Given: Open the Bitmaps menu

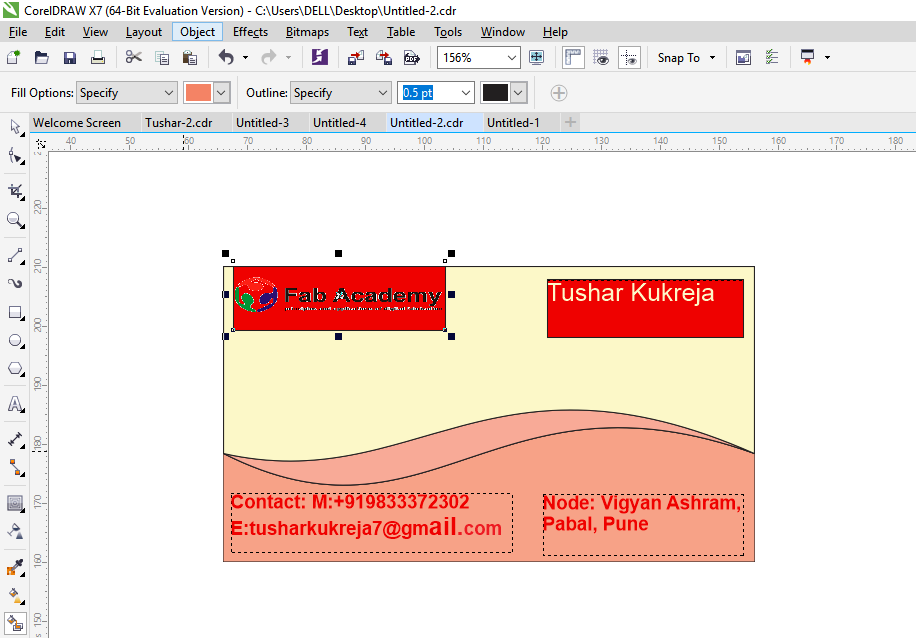Looking at the screenshot, I should (x=307, y=32).
